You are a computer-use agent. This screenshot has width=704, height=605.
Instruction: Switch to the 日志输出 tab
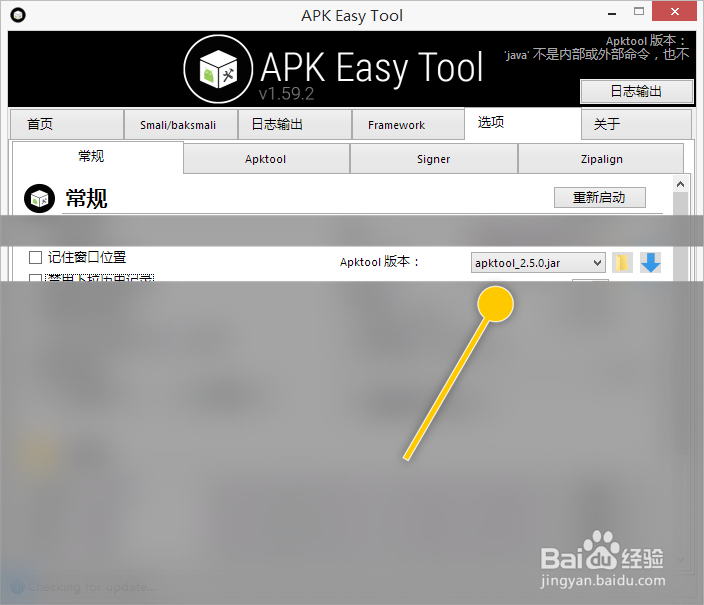295,124
